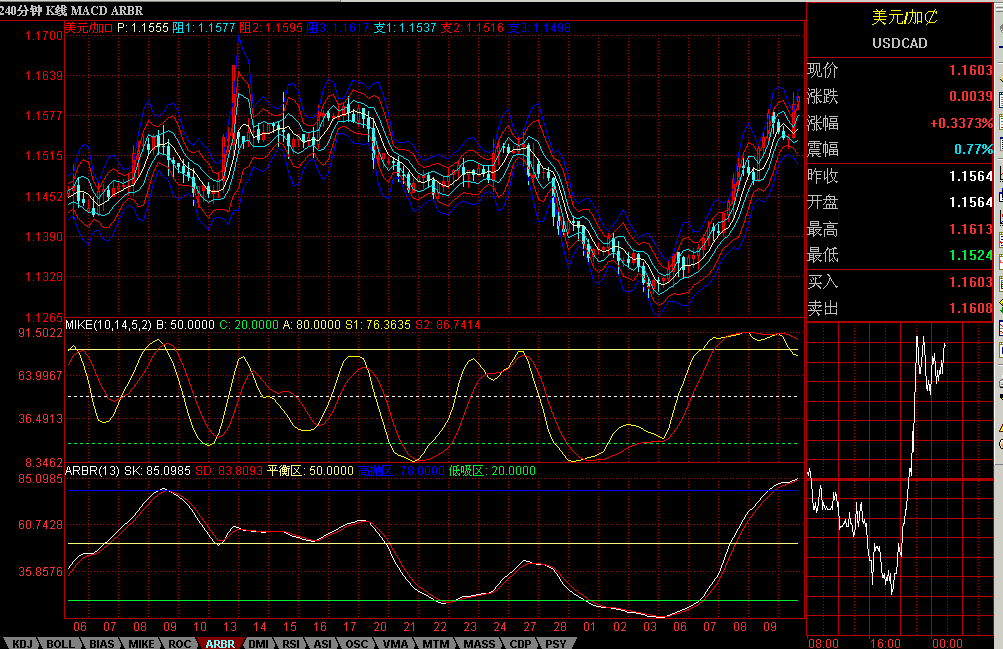Open the MASS indicator tab
The width and height of the screenshot is (1003, 649).
478,643
